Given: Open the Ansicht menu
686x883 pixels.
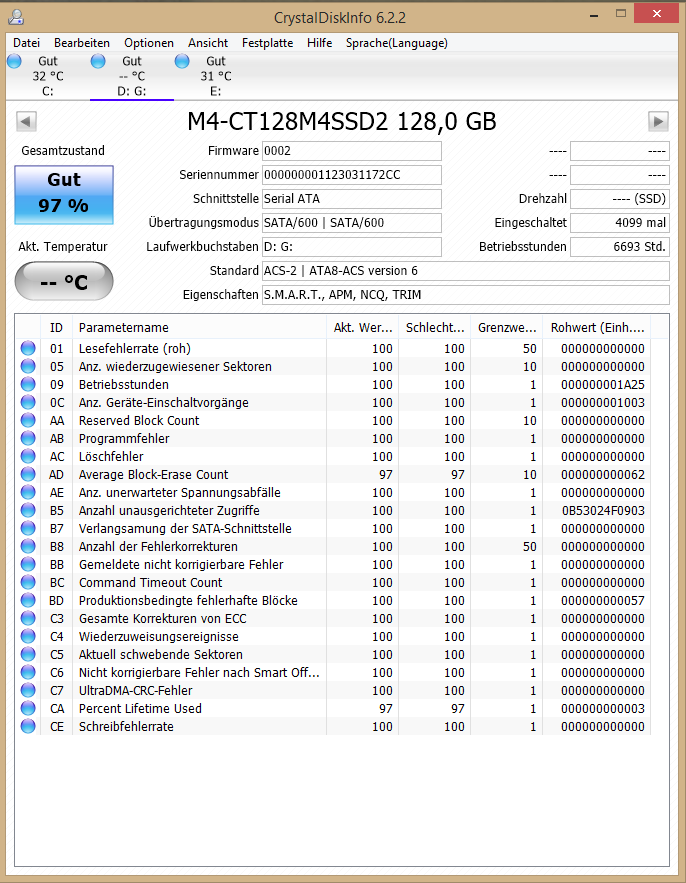Looking at the screenshot, I should (x=208, y=43).
